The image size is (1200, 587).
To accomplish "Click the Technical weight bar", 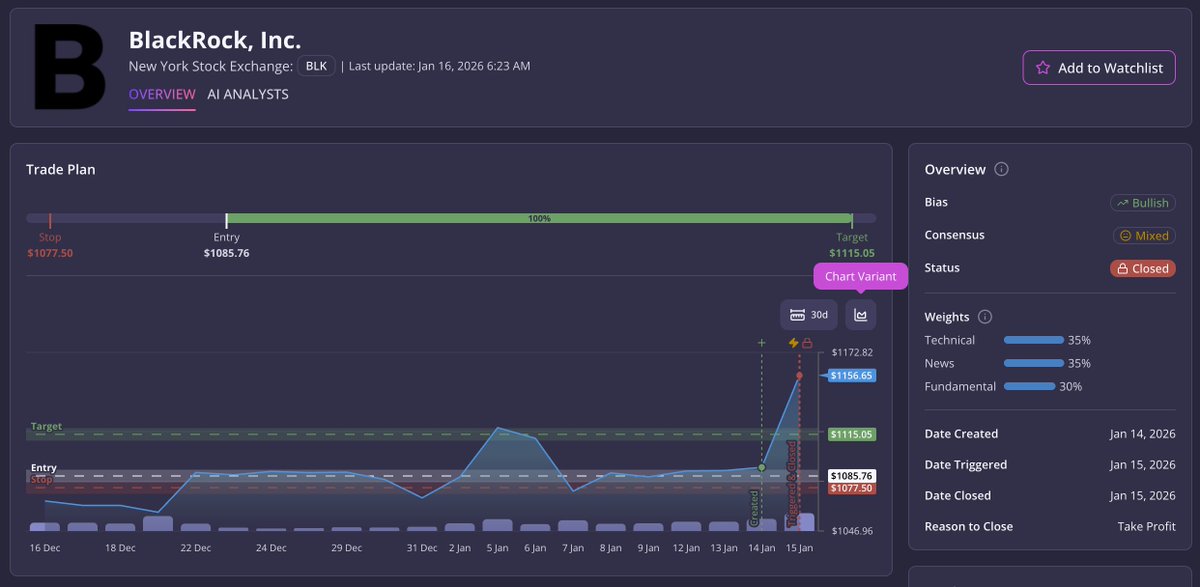I will point(1034,340).
